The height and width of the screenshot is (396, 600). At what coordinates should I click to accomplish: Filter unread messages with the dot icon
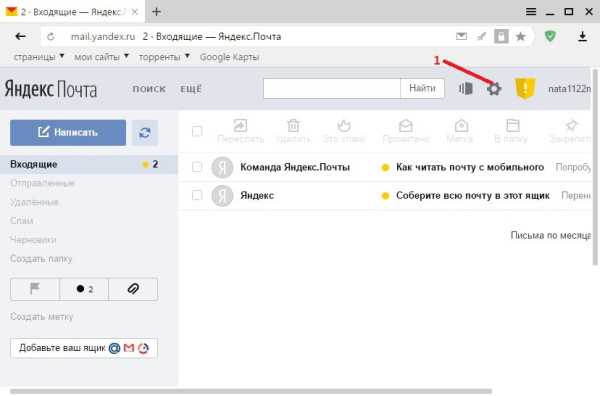click(84, 289)
